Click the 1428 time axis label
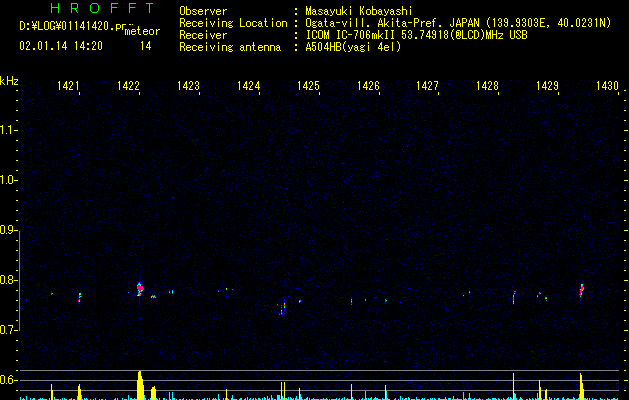Viewport: 629px width, 400px height. pos(487,85)
